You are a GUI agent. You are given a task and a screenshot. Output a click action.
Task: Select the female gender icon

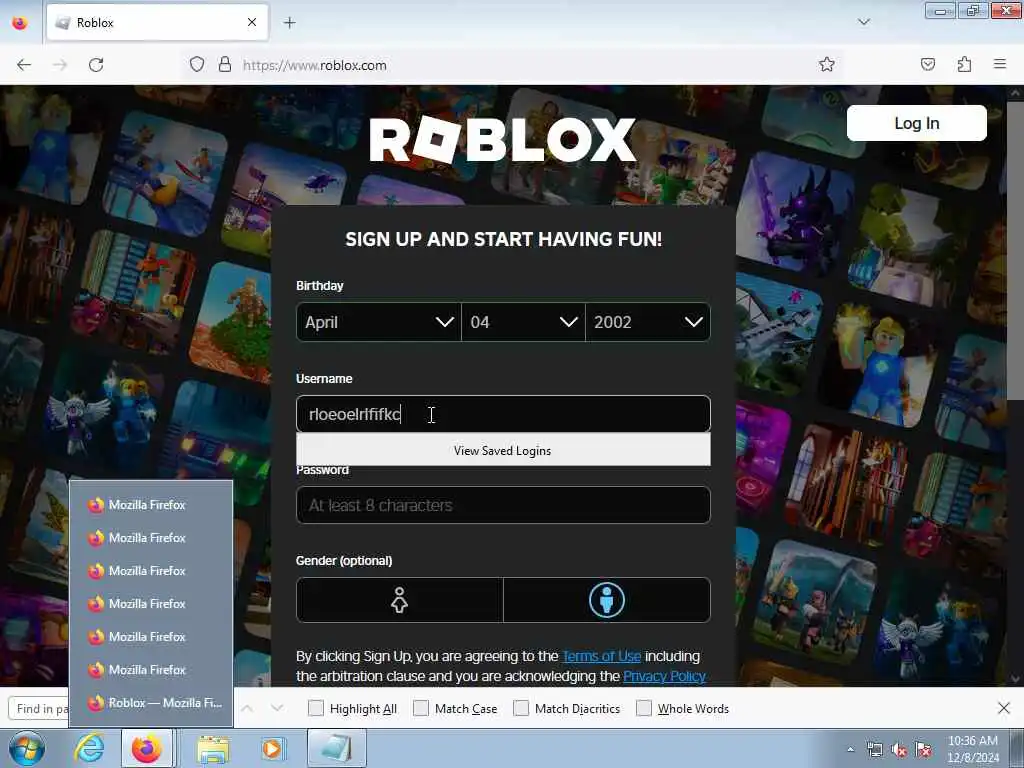tap(400, 600)
